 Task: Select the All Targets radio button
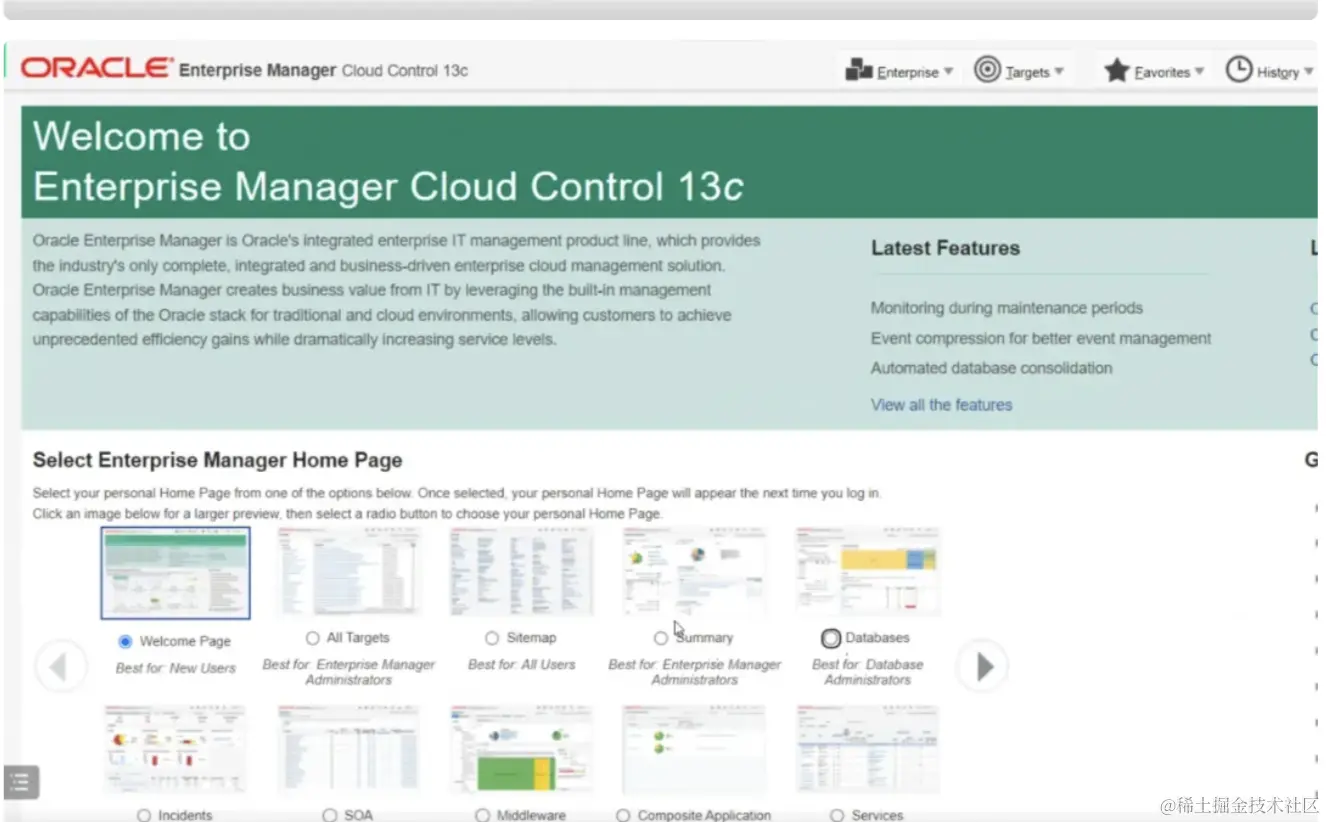pyautogui.click(x=313, y=638)
